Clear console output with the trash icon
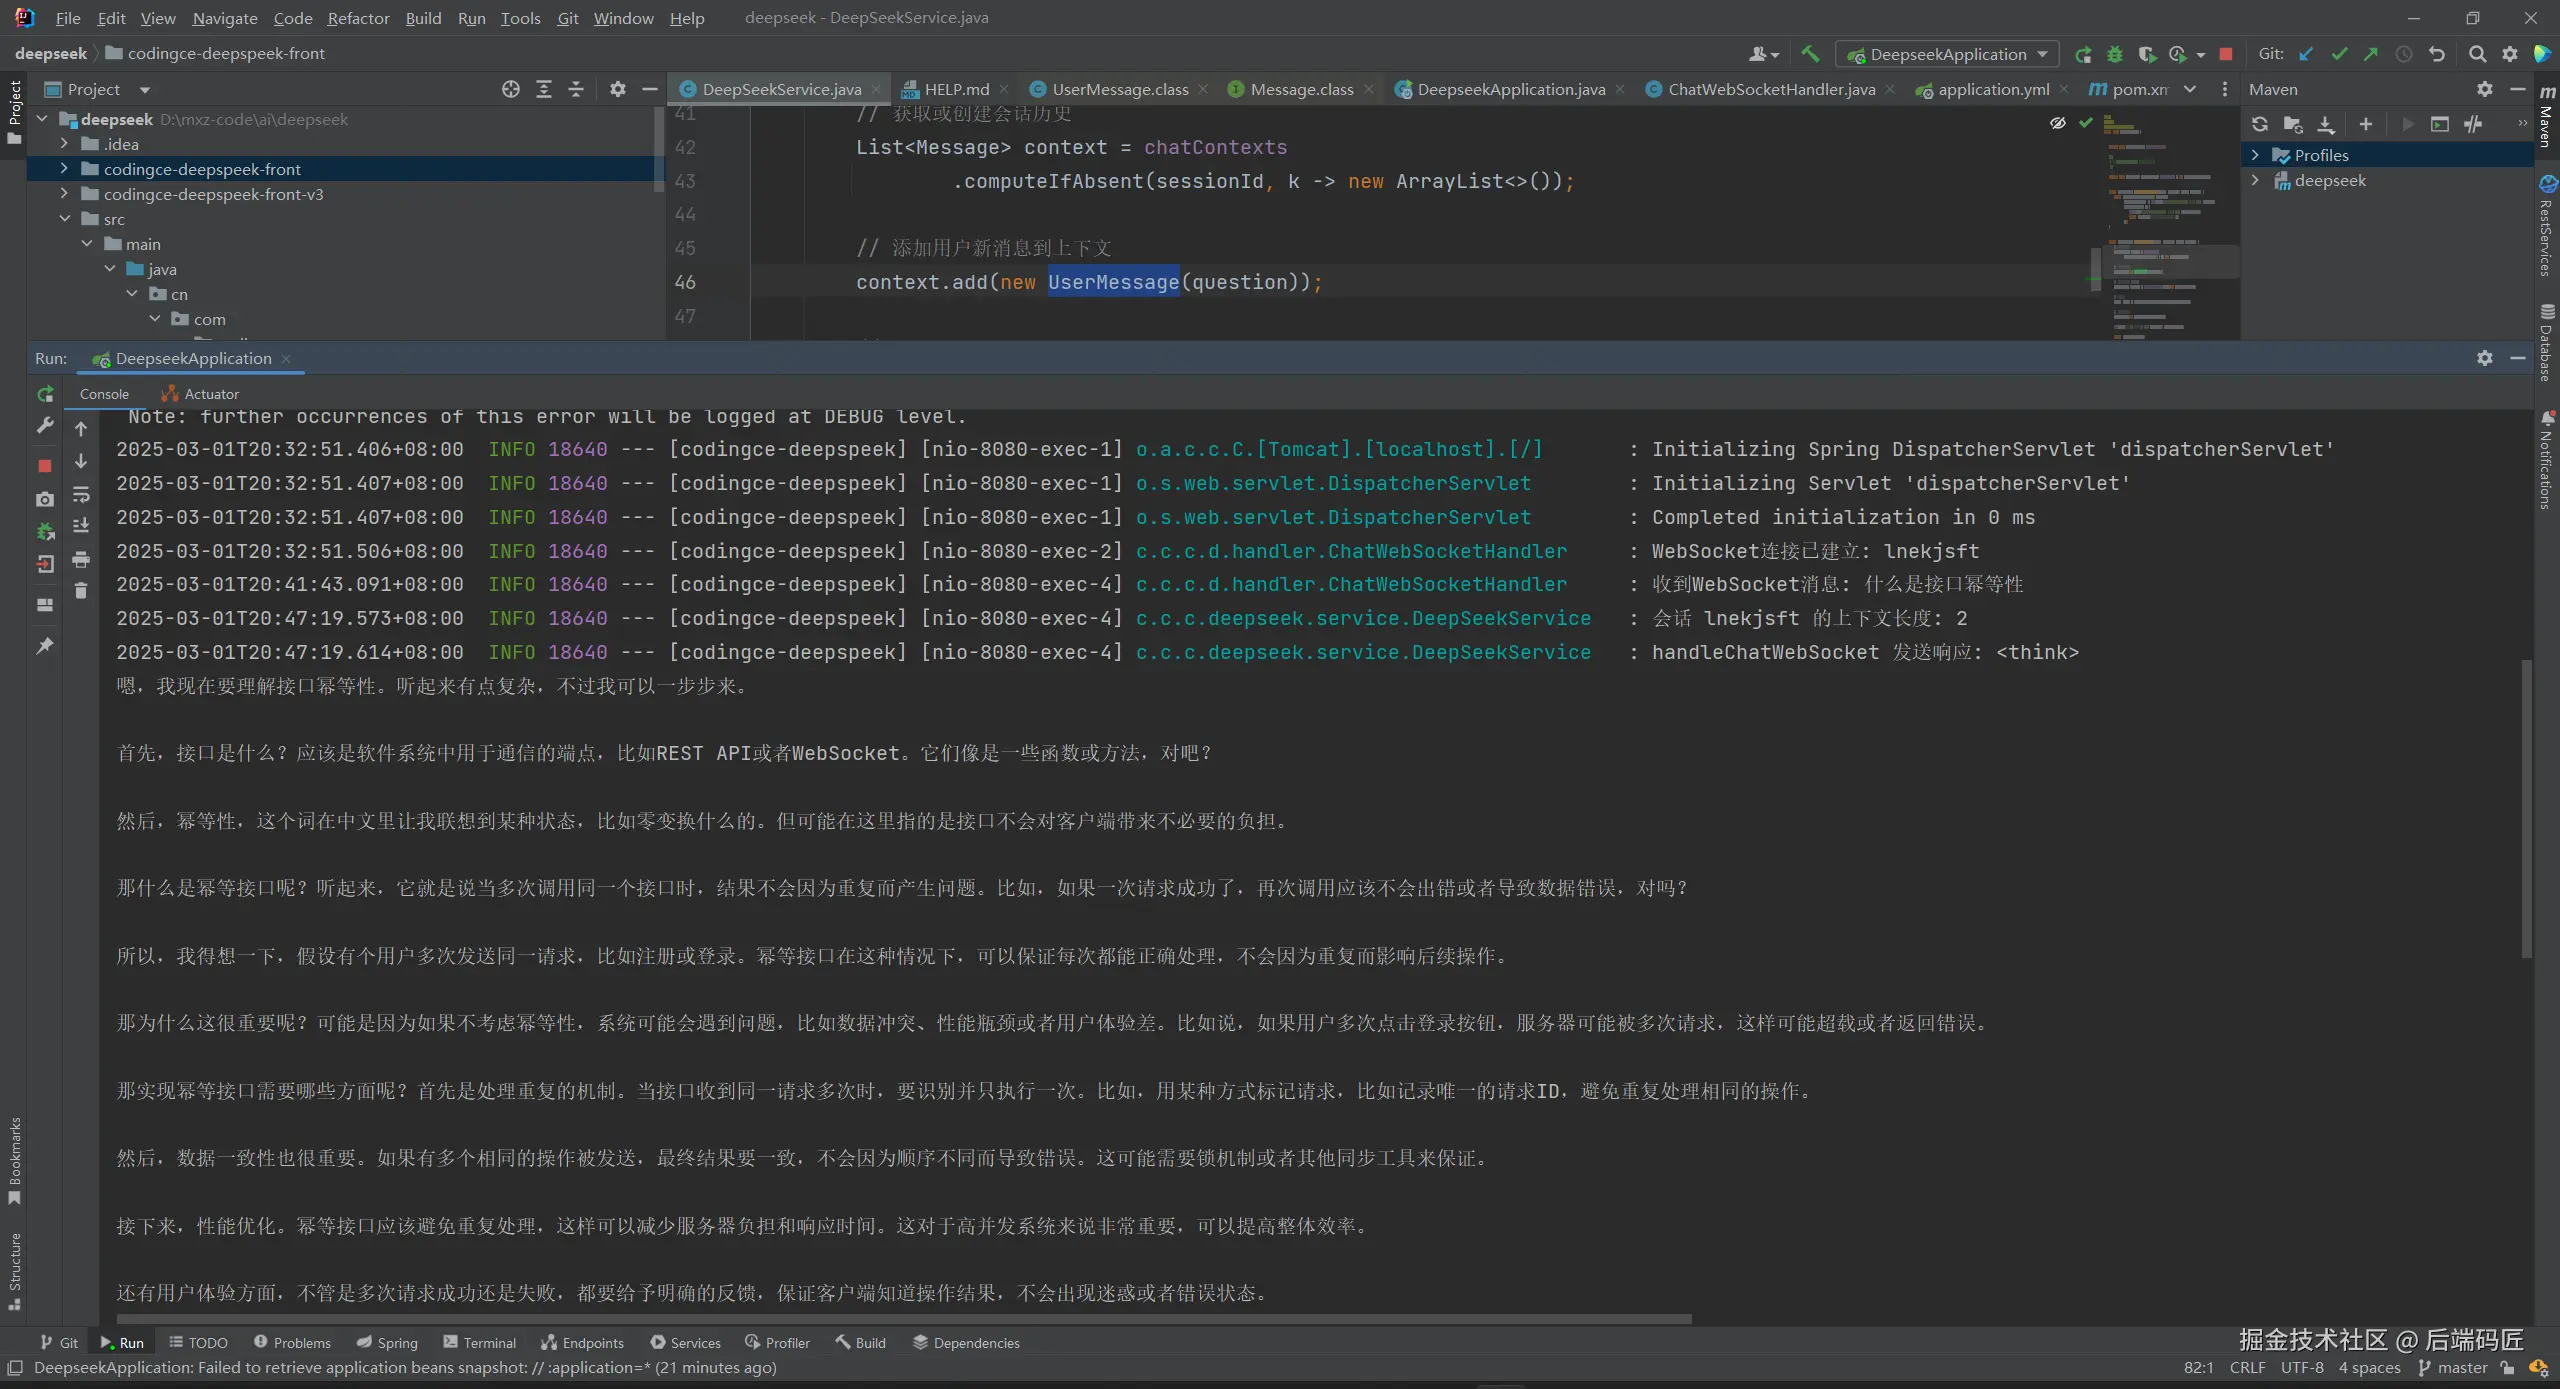2560x1389 pixels. tap(81, 591)
